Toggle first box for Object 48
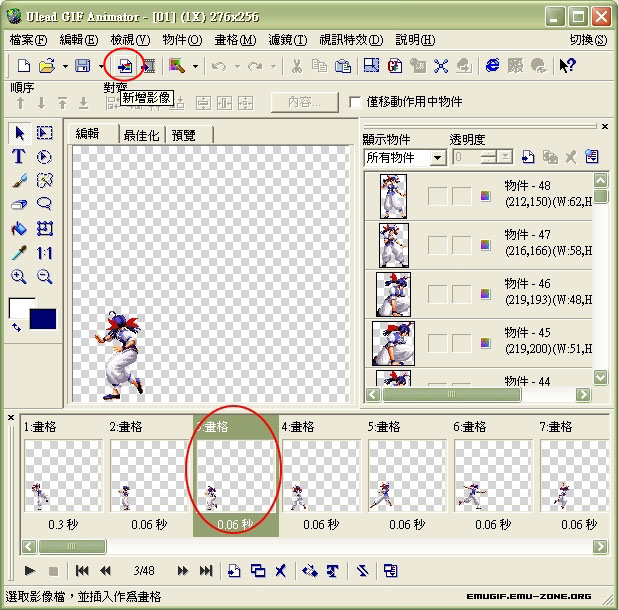Screen dimensions: 618x610 click(x=437, y=196)
